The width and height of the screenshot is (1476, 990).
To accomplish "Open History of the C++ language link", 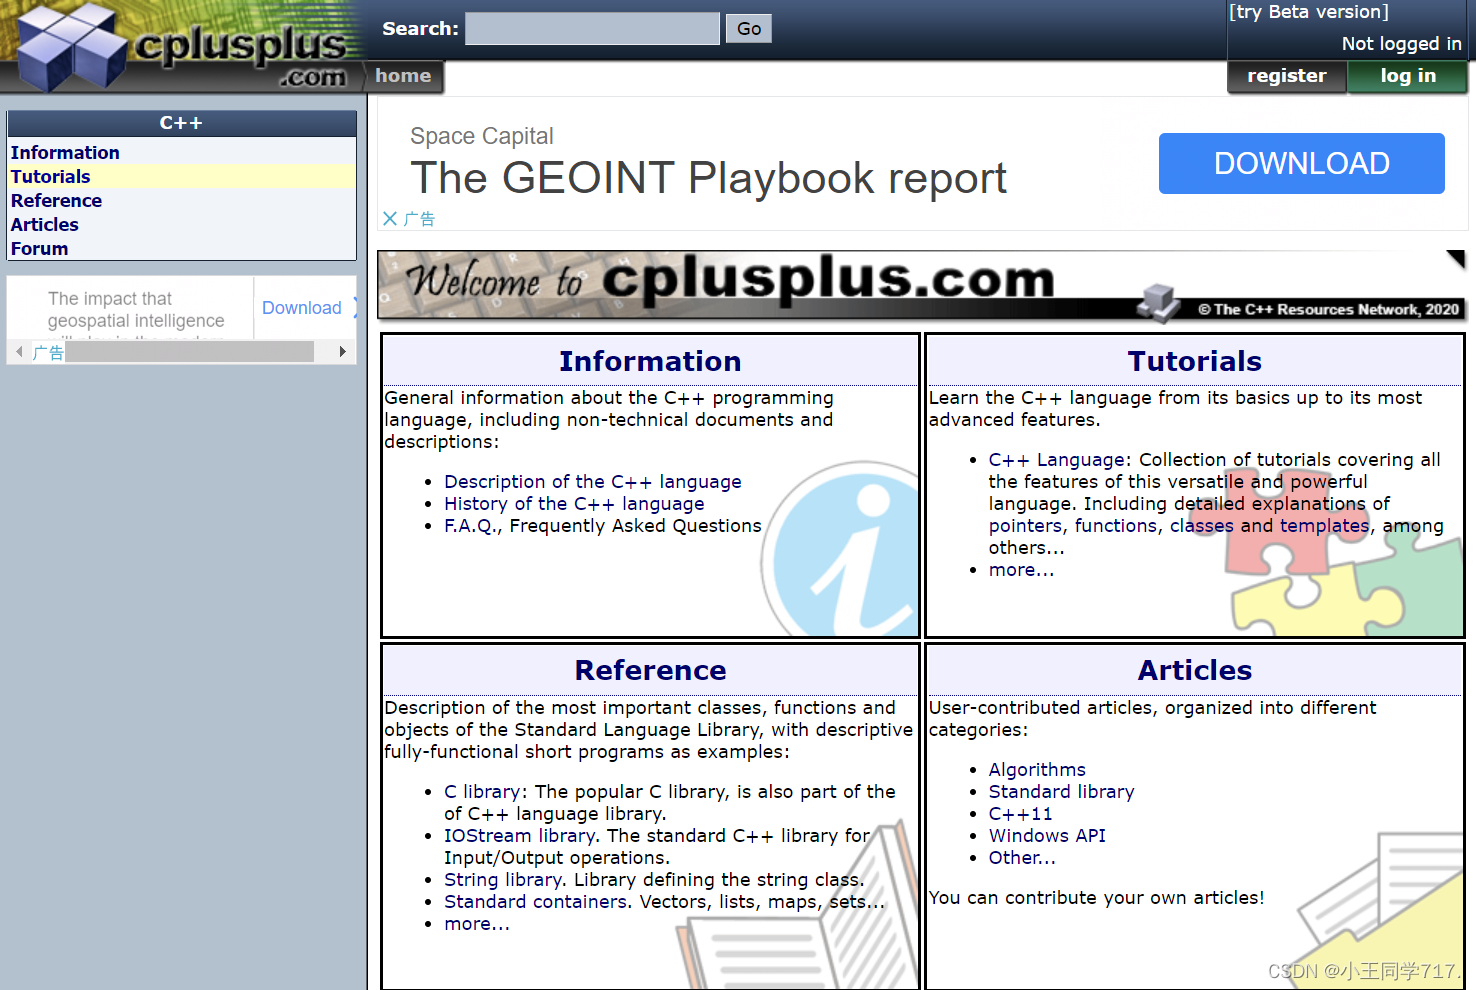I will (574, 504).
